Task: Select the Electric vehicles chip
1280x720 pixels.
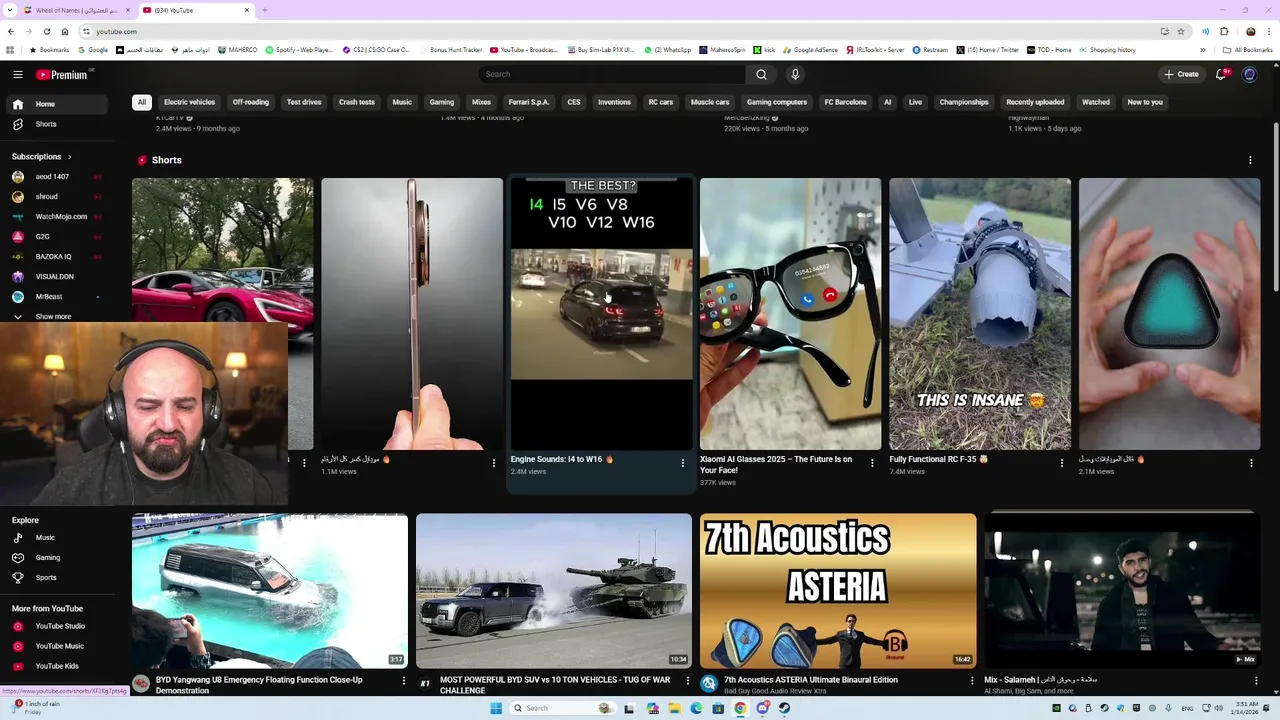Action: coord(189,102)
